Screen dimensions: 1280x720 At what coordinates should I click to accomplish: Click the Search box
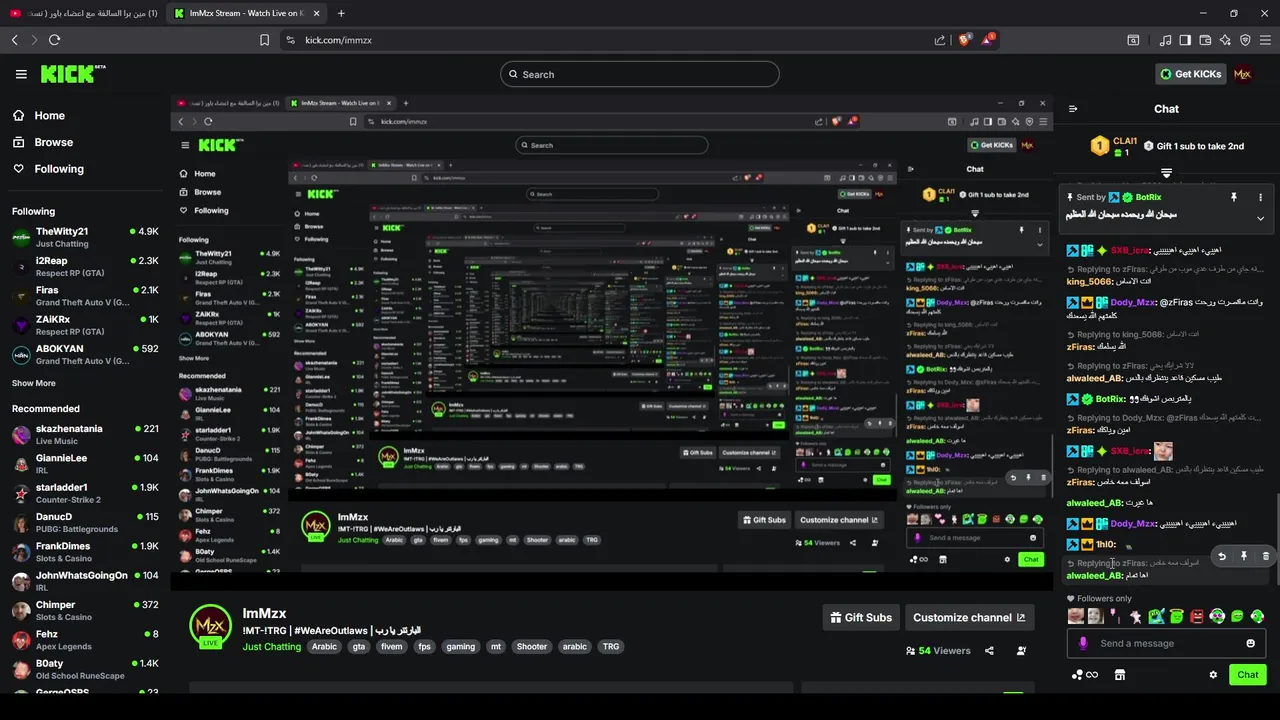[x=640, y=74]
